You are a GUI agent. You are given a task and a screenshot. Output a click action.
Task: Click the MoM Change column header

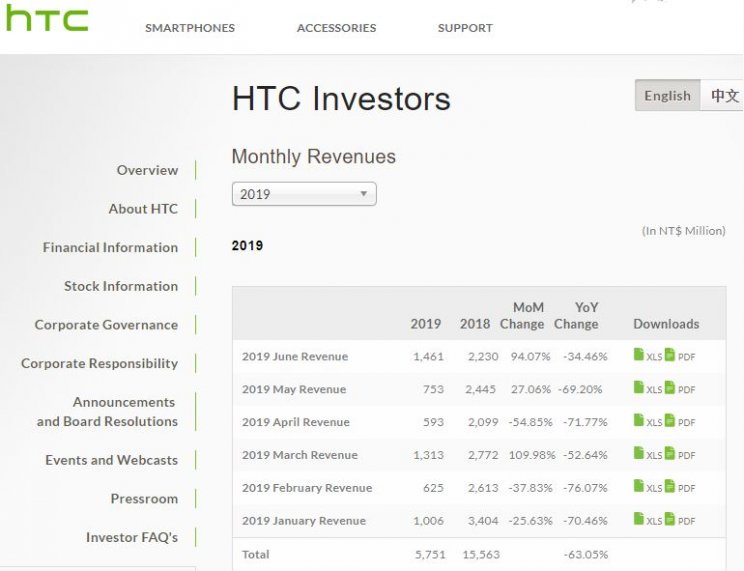(522, 316)
